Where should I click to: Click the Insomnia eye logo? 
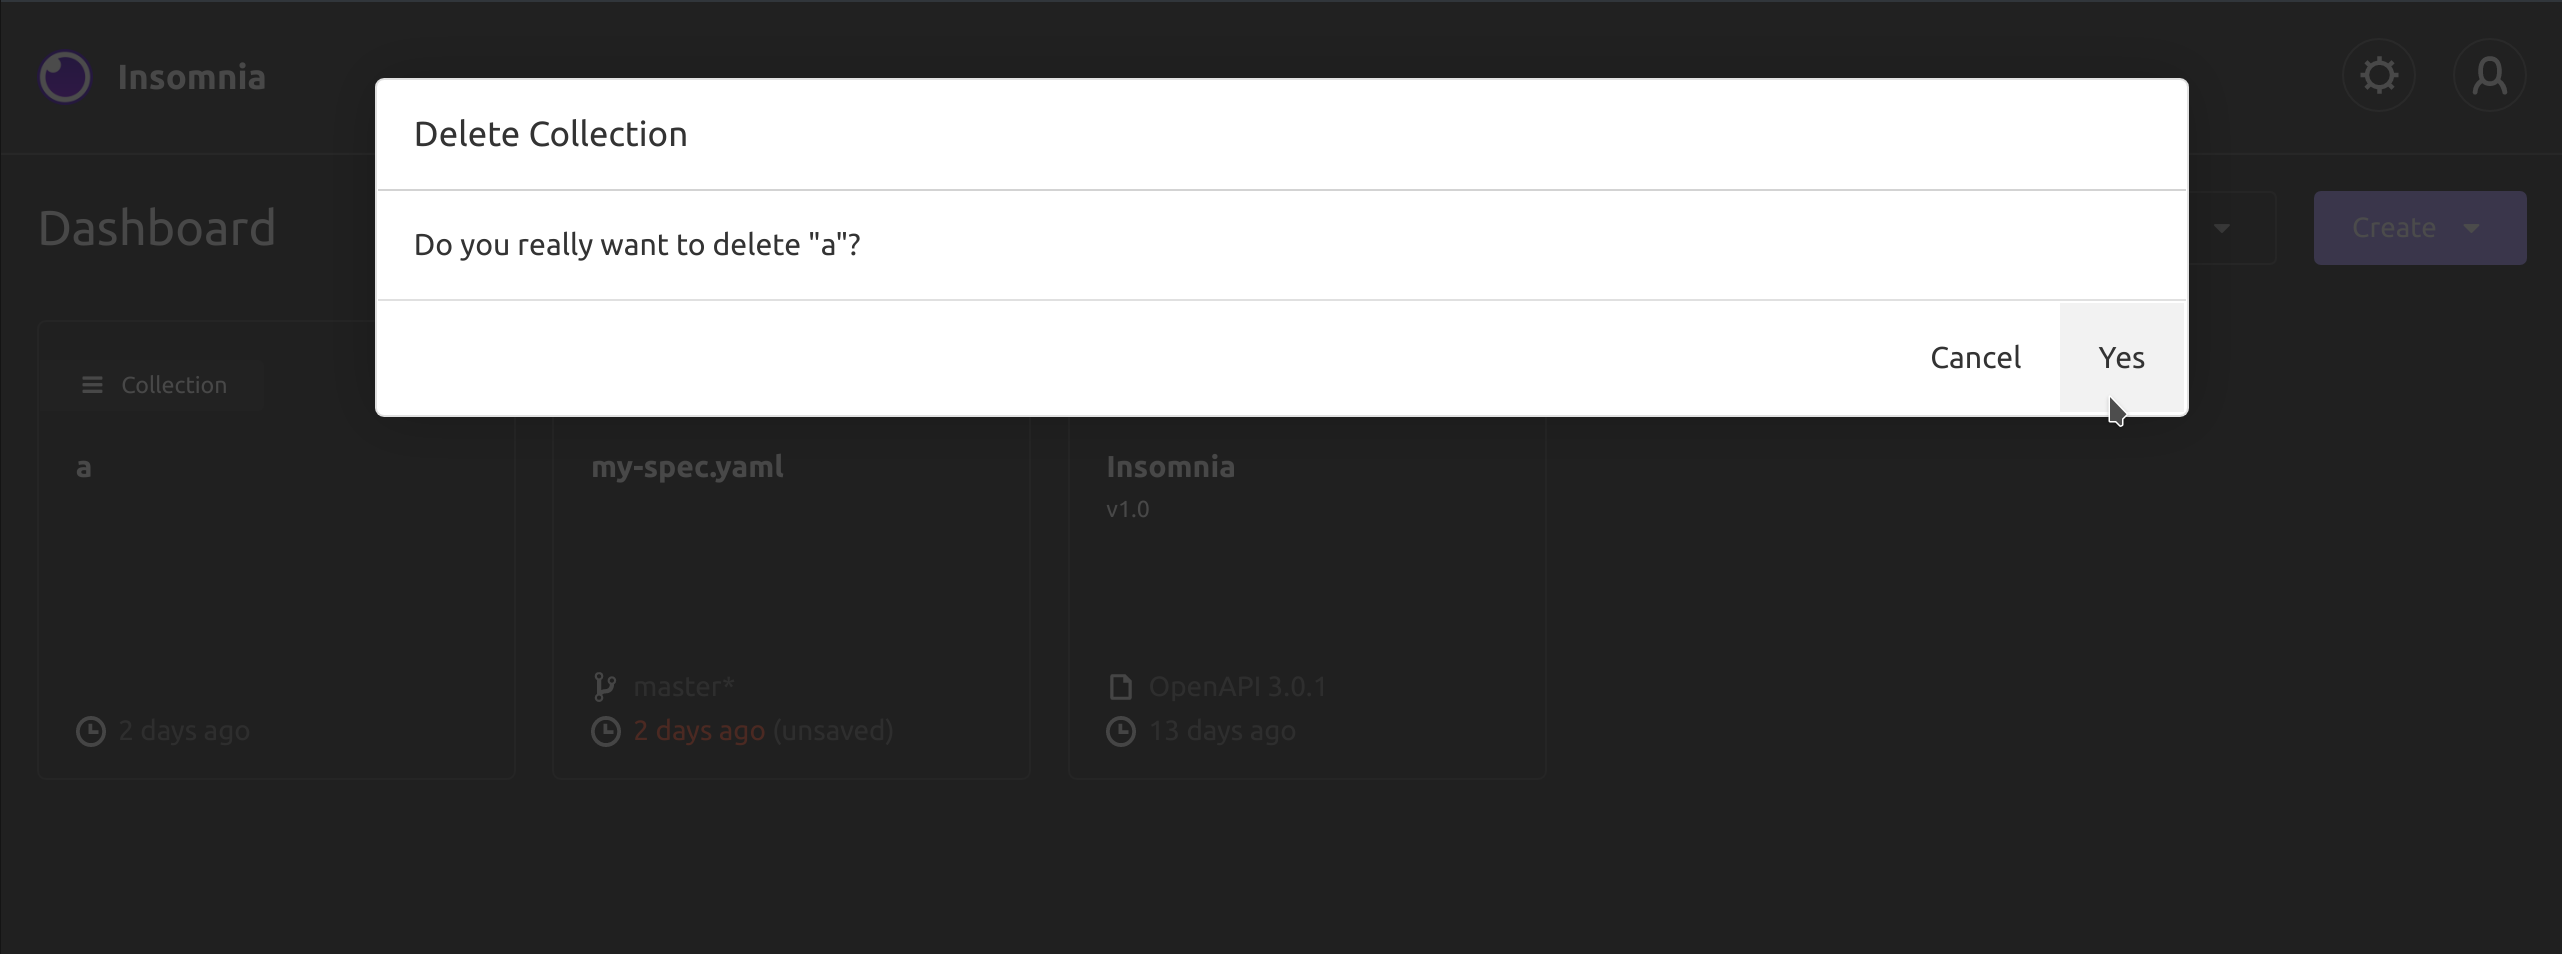[64, 76]
